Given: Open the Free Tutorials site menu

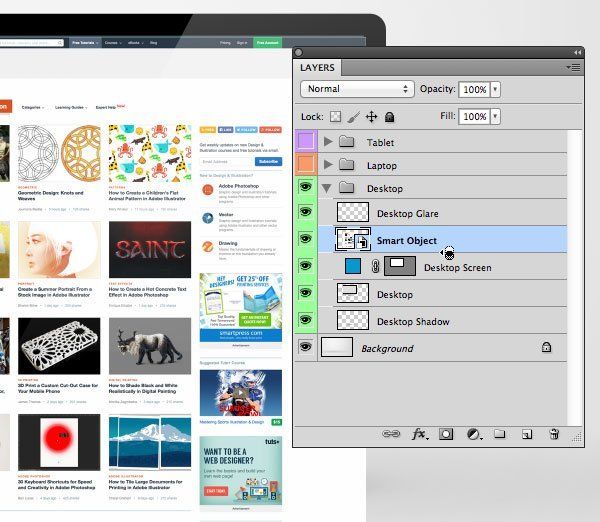Looking at the screenshot, I should [x=85, y=42].
